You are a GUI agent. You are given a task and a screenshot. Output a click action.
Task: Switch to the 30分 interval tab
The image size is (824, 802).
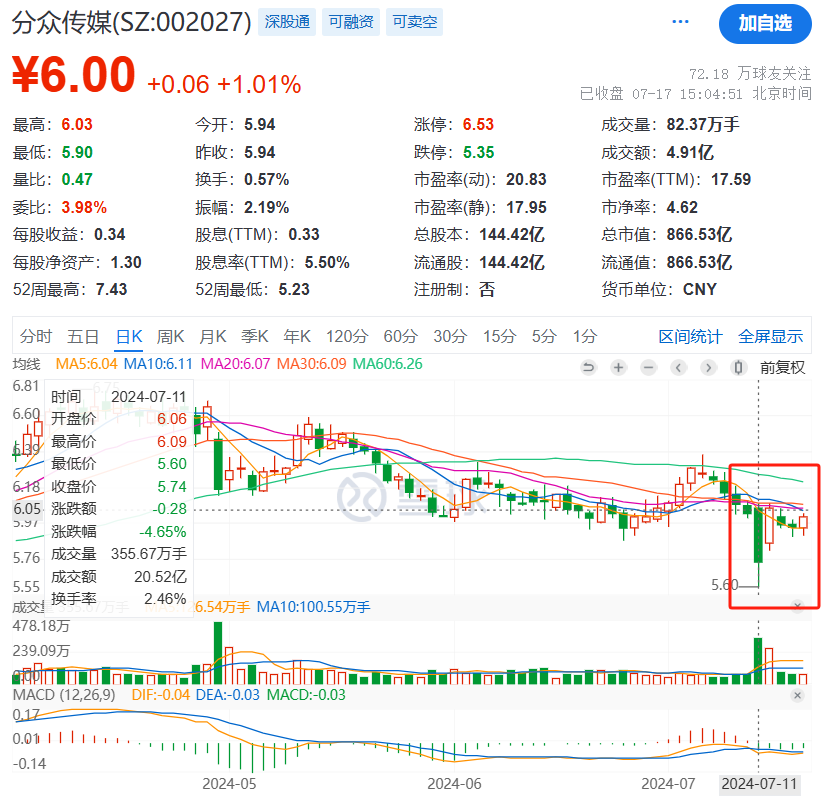tap(450, 336)
